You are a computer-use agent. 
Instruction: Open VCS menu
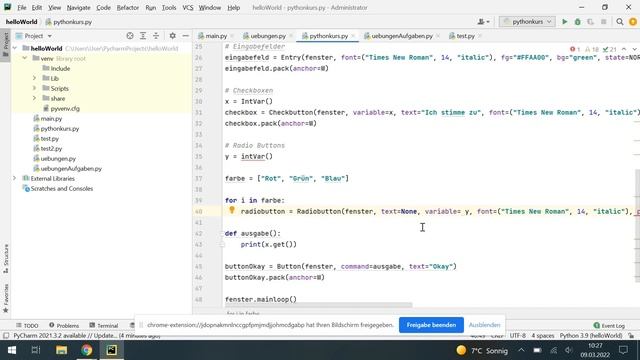pyautogui.click(x=188, y=7)
